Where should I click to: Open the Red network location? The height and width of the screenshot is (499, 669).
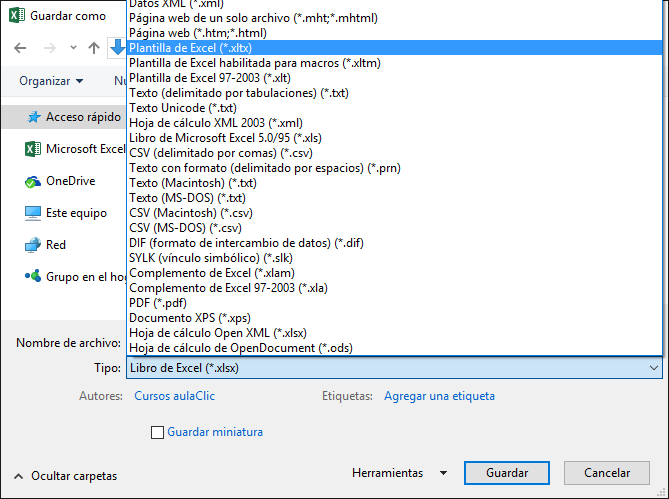pyautogui.click(x=55, y=245)
